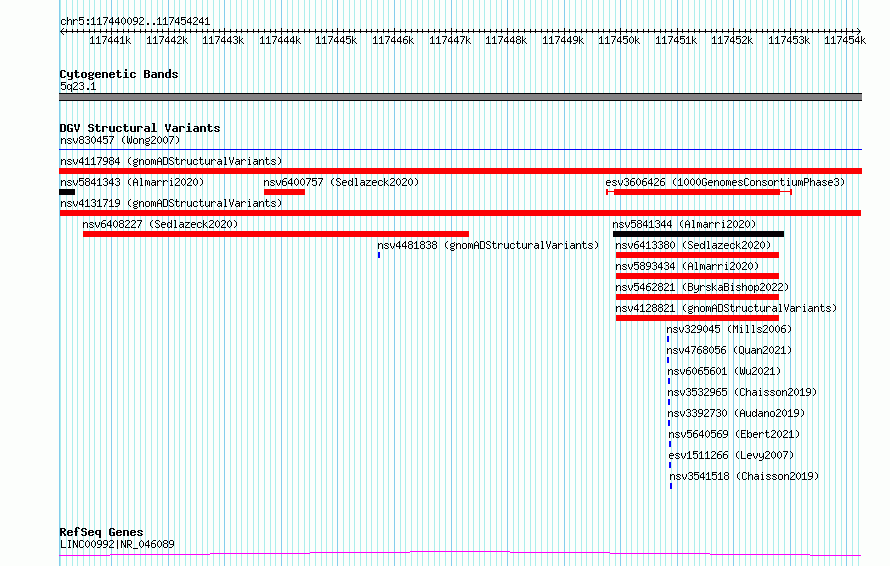Screen dimensions: 890x566
Task: Open the nsv3392730 (Audano2019) label
Action: 736,413
